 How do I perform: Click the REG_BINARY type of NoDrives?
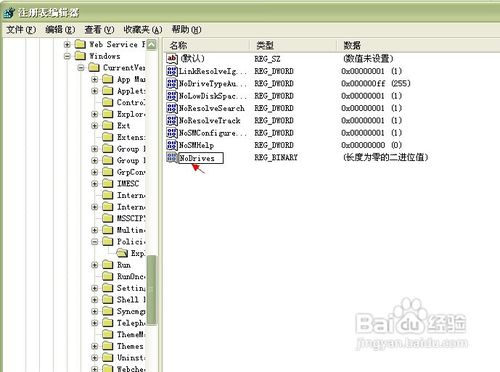(x=276, y=157)
